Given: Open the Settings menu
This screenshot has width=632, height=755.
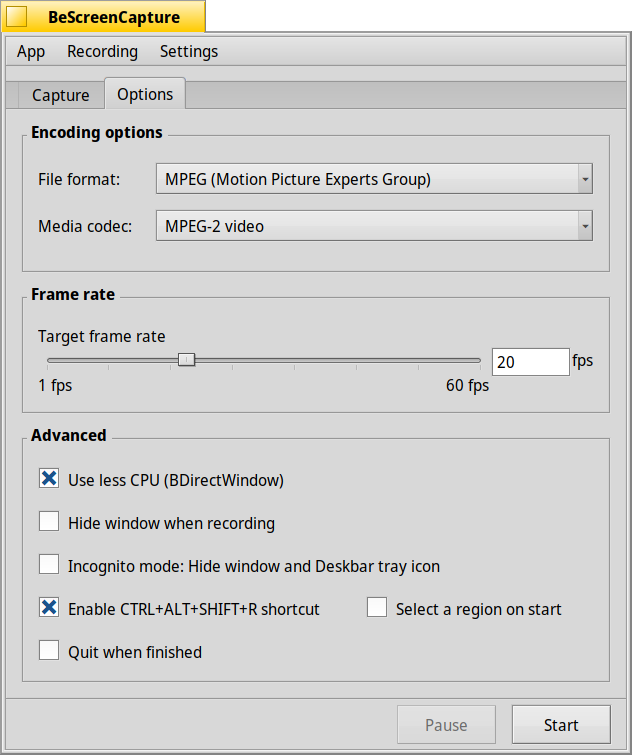Looking at the screenshot, I should pyautogui.click(x=189, y=52).
